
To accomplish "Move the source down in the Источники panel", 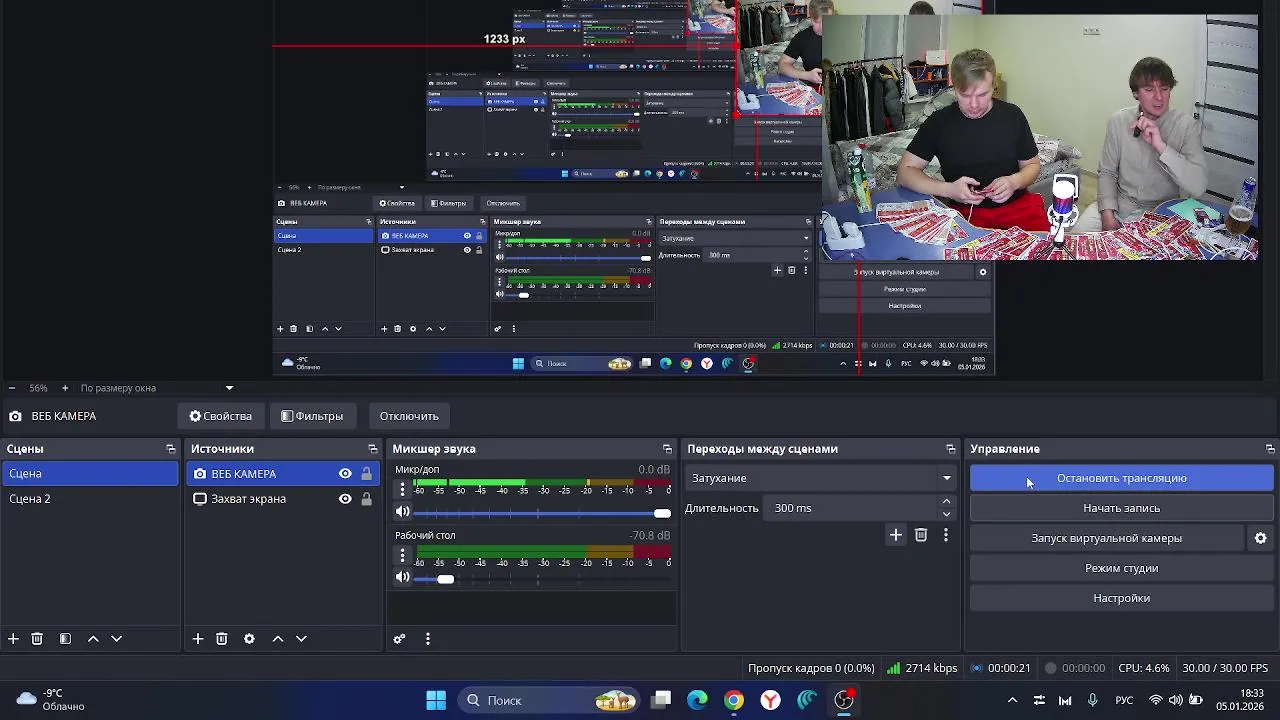I will click(301, 638).
